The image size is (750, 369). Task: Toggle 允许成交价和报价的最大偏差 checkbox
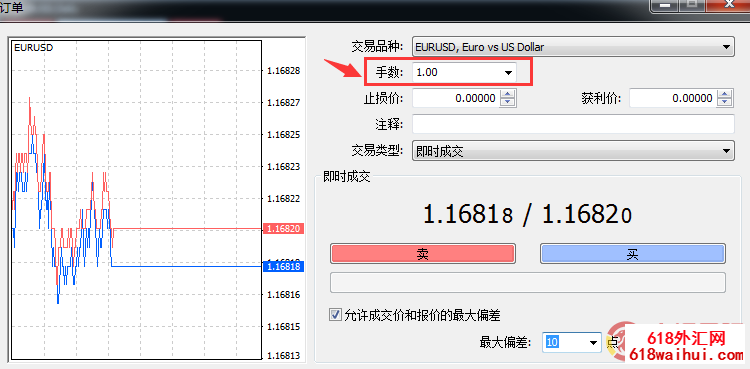click(335, 315)
